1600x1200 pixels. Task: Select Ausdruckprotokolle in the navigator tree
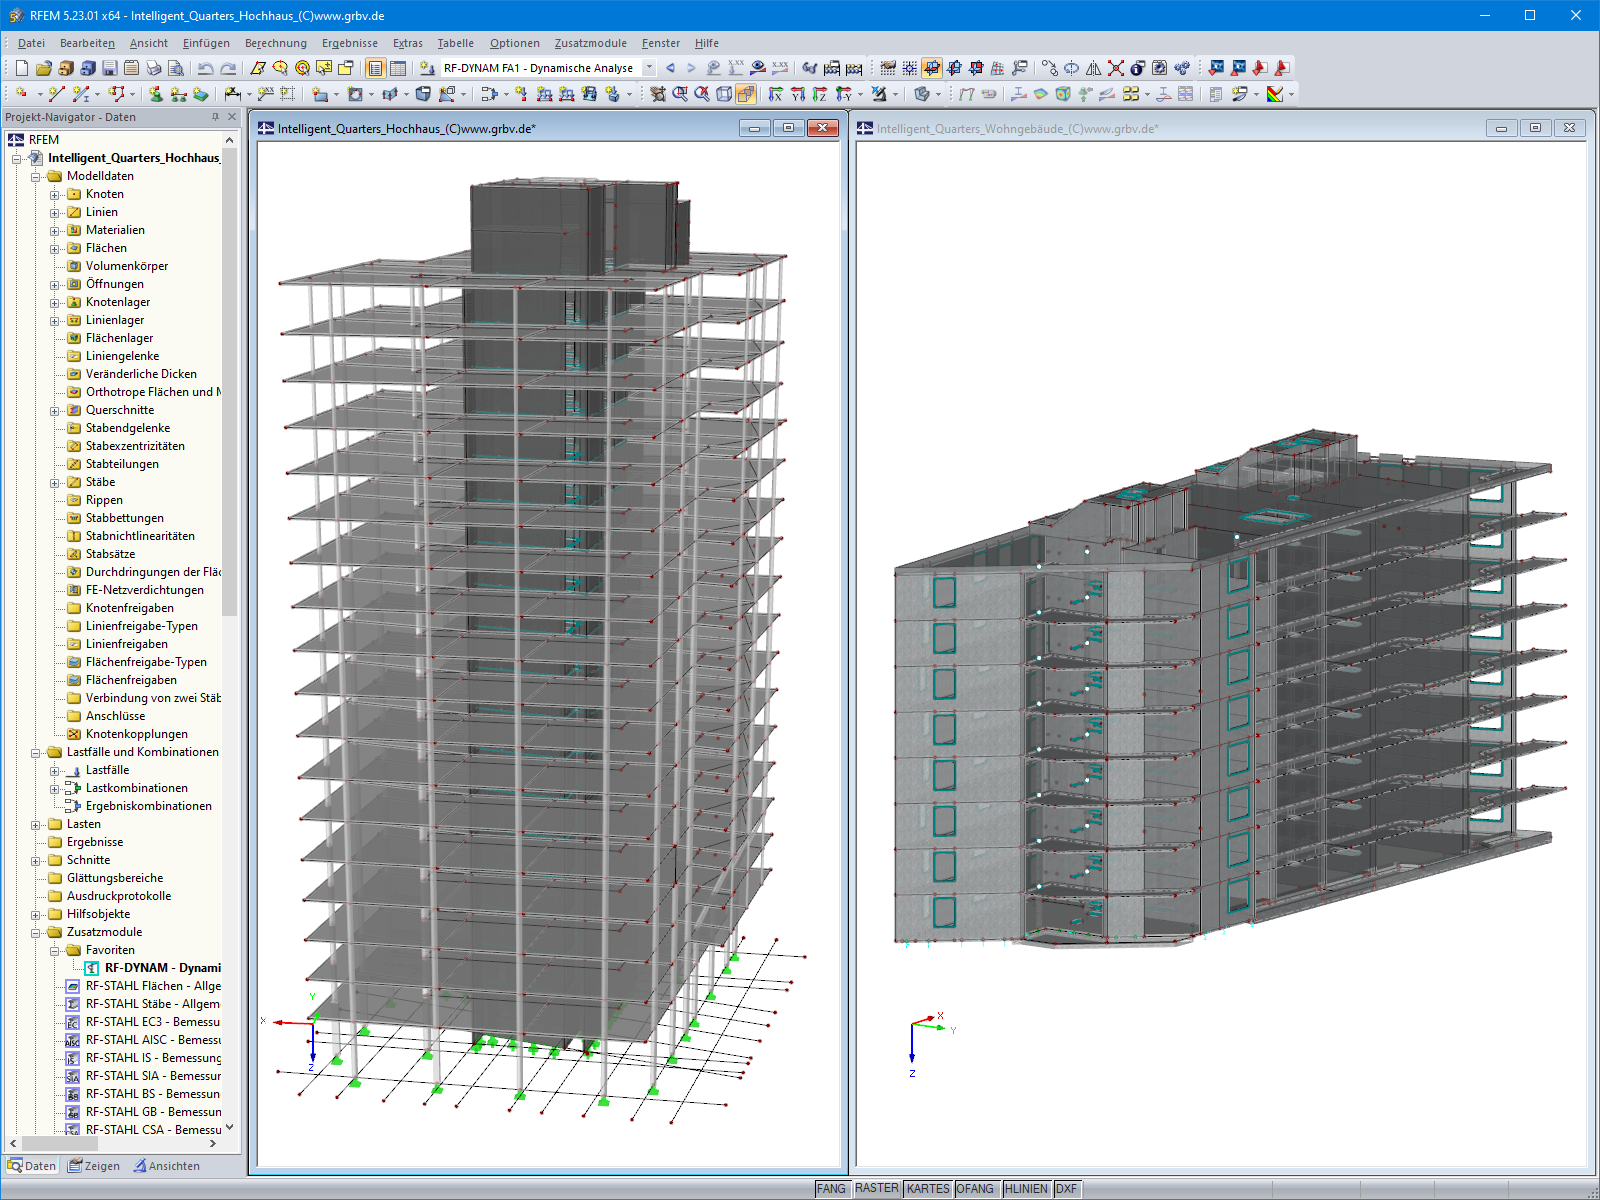tap(119, 896)
